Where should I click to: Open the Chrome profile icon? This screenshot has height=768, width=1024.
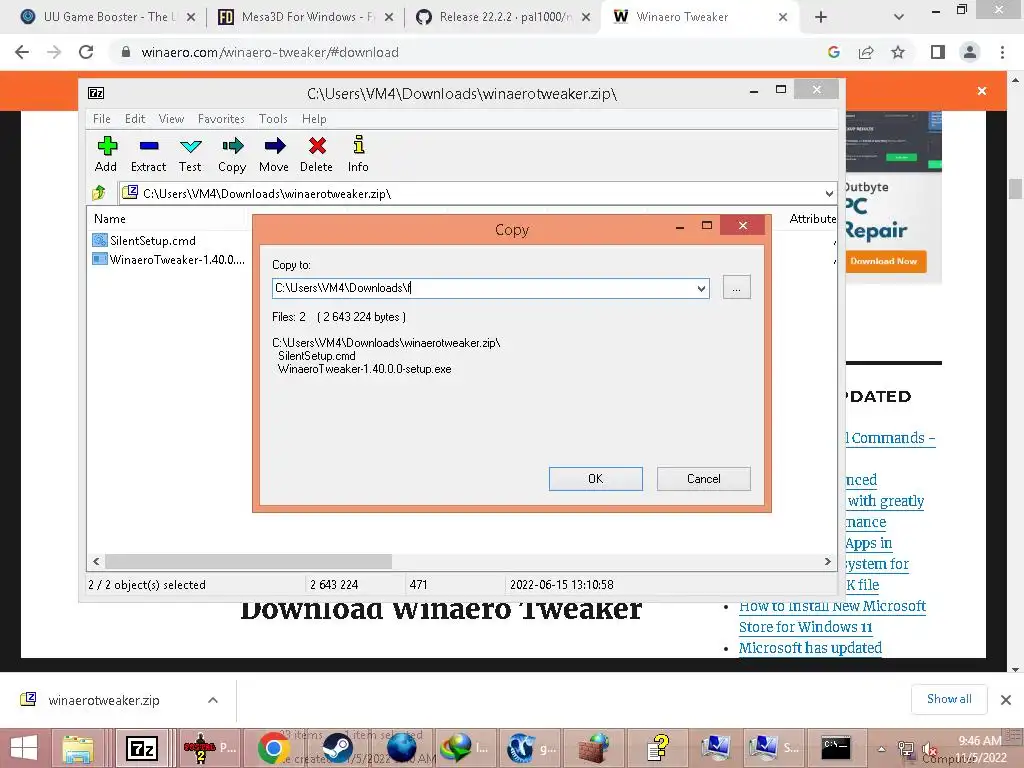click(970, 52)
